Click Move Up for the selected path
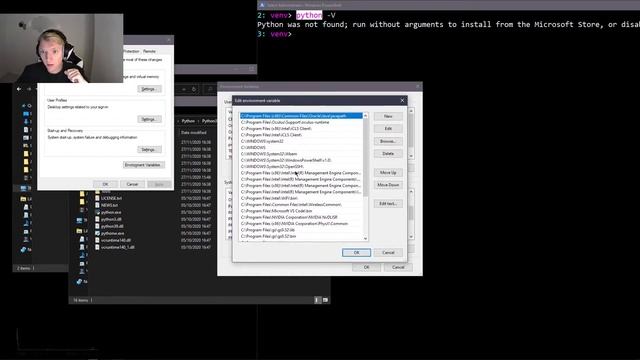Viewport: 640px width, 360px height. point(388,173)
